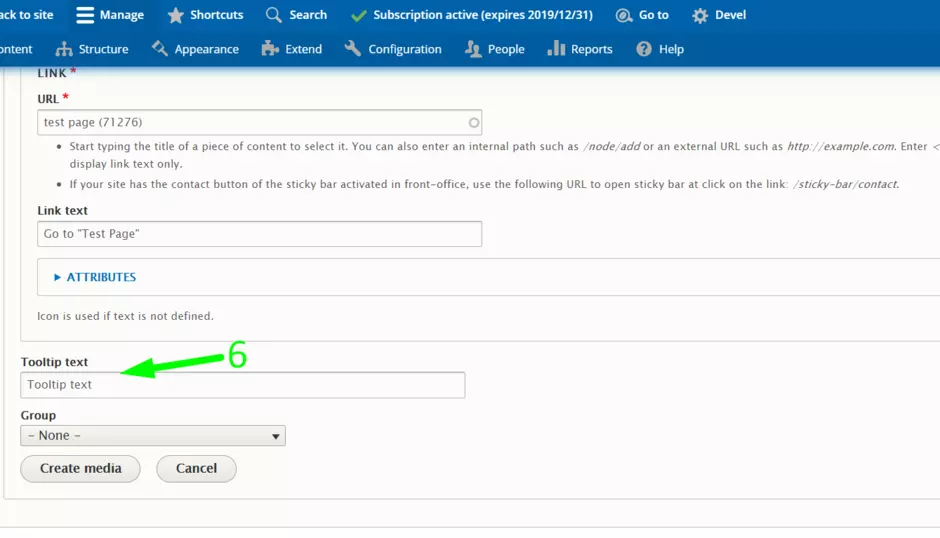The width and height of the screenshot is (940, 538).
Task: Click the Help question mark icon
Action: pyautogui.click(x=644, y=49)
